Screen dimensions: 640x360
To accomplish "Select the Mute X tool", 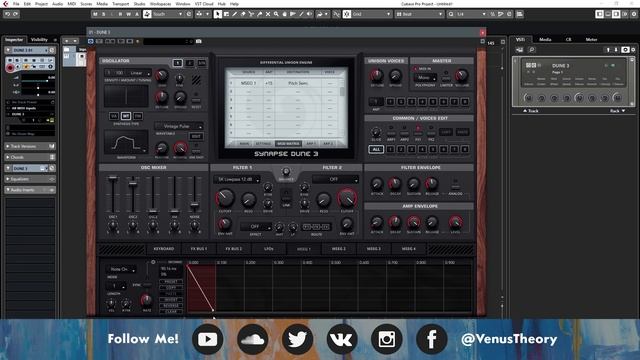I will tap(268, 14).
